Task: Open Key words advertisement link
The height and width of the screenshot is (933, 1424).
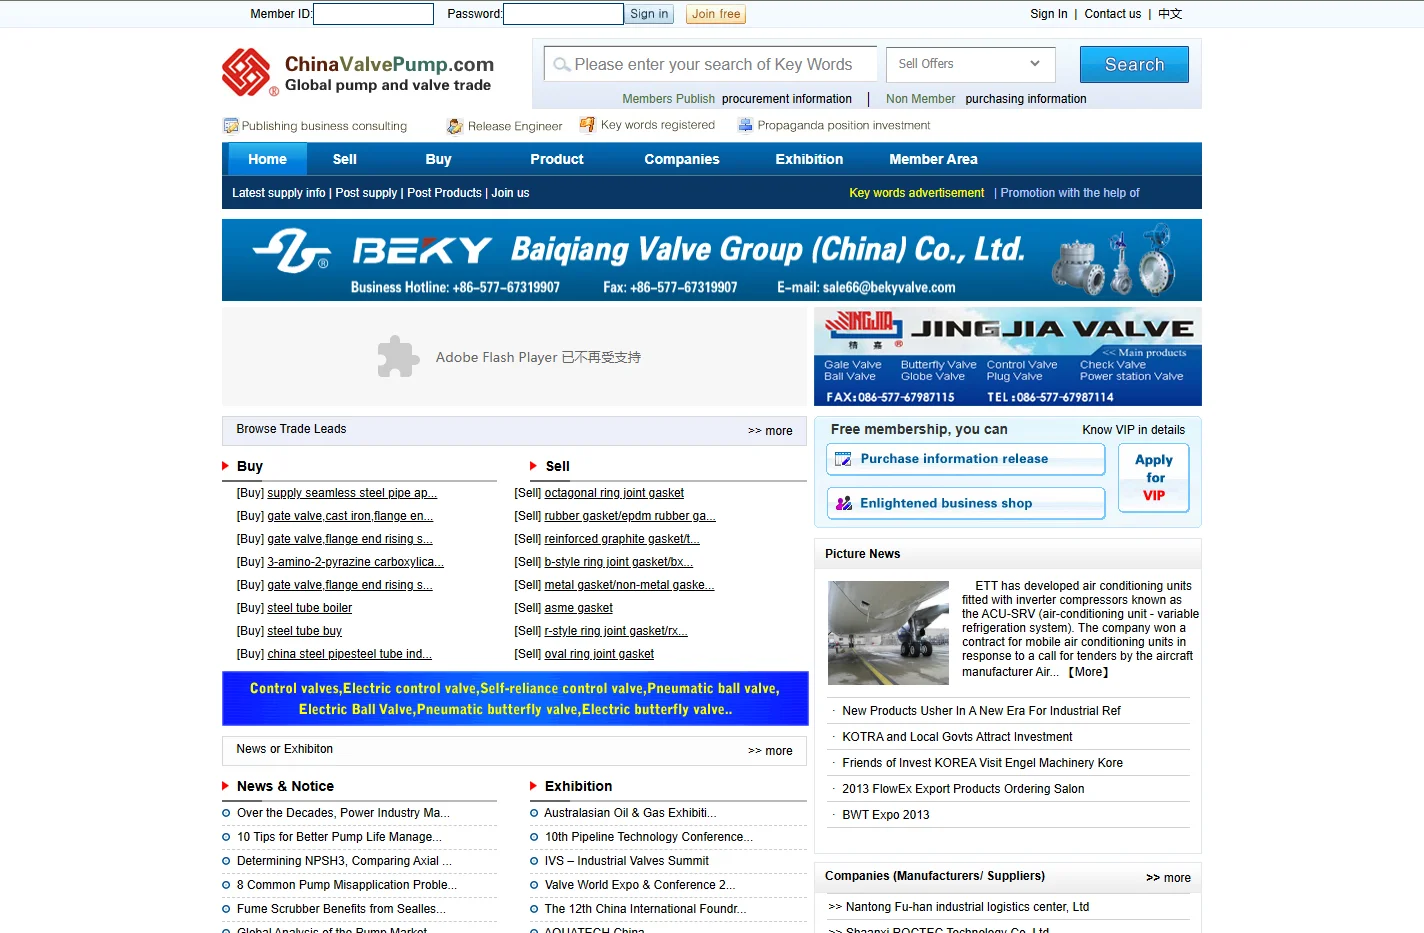Action: pyautogui.click(x=917, y=193)
